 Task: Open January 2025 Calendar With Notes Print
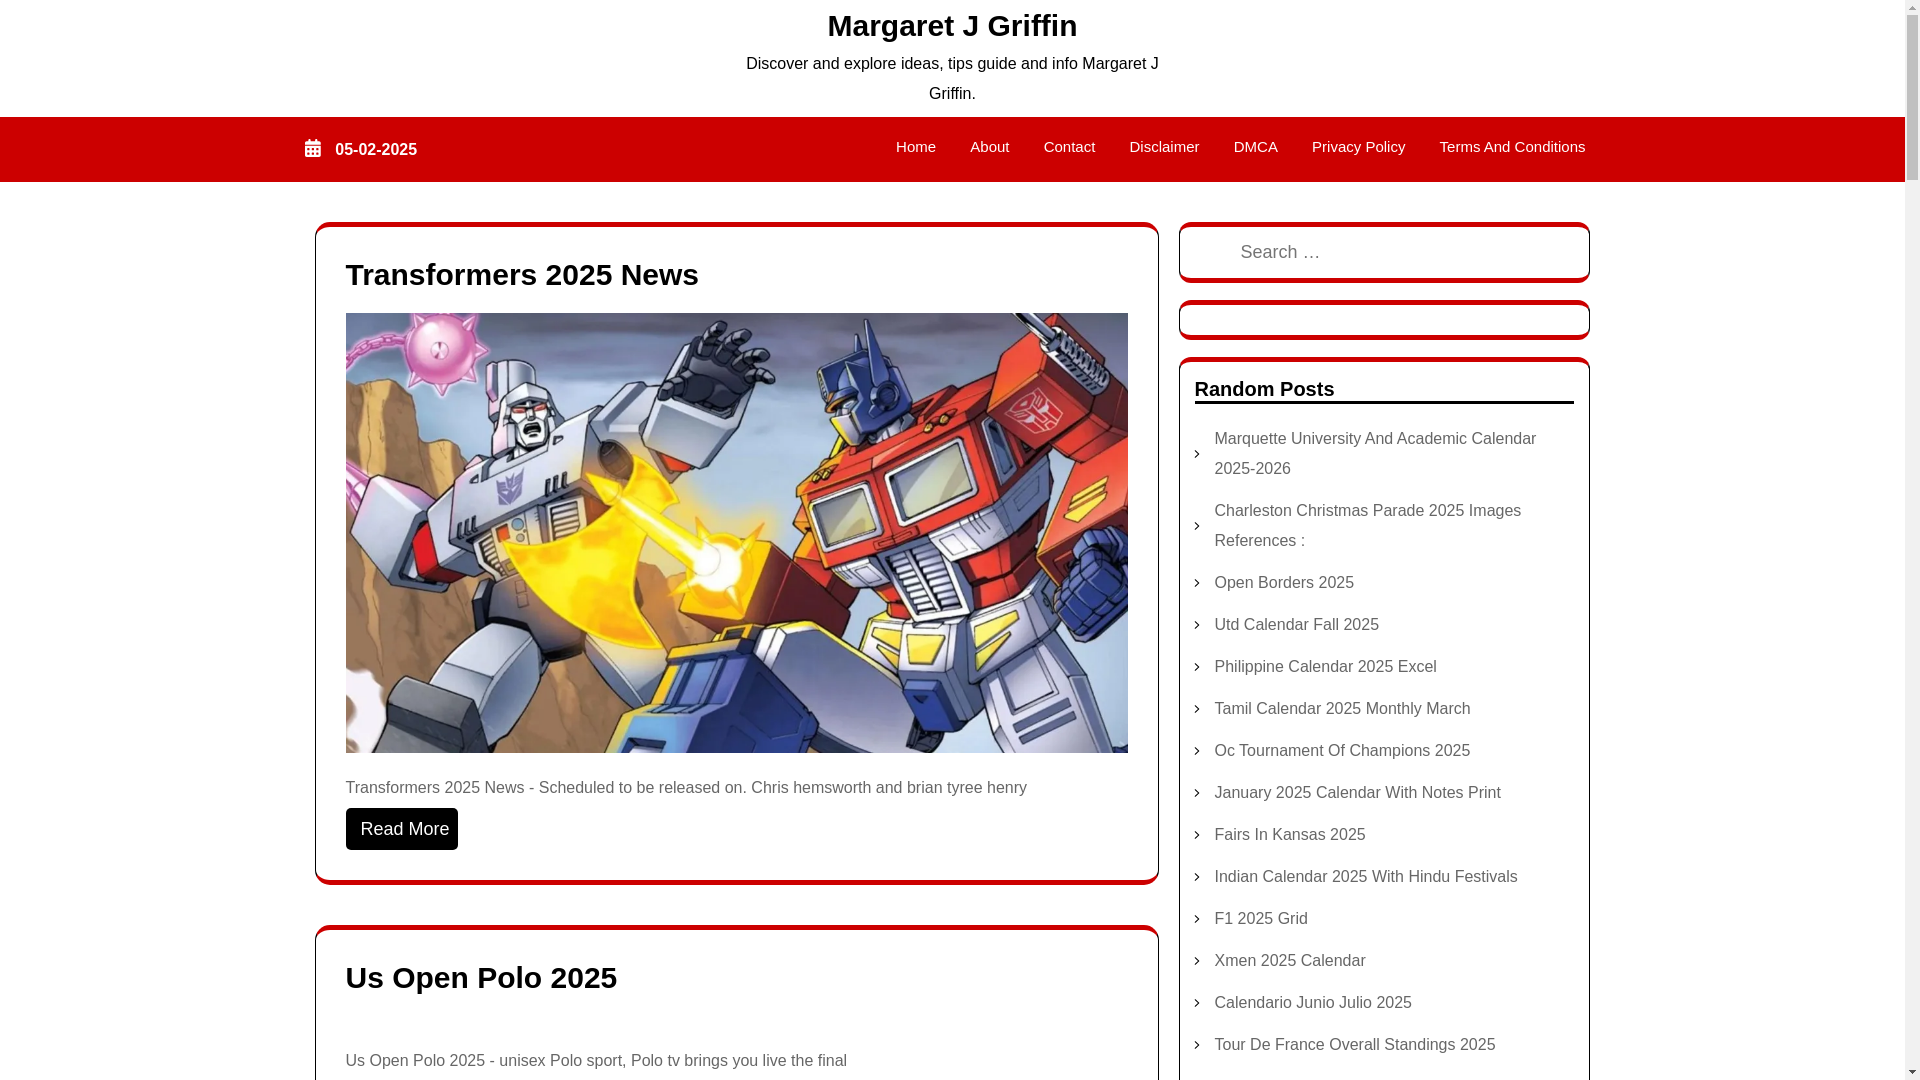click(1357, 793)
